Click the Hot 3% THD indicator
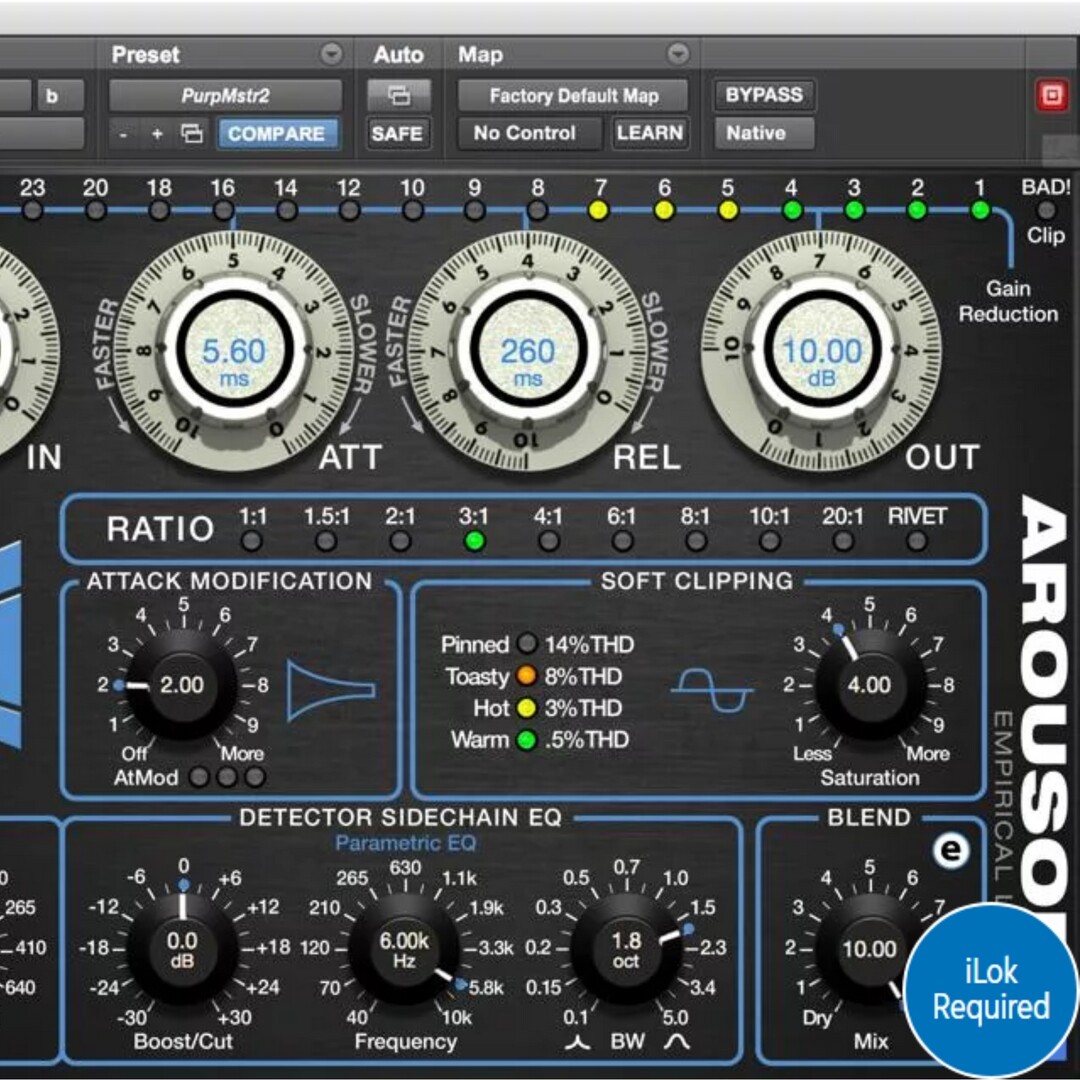The image size is (1080, 1080). (x=527, y=707)
